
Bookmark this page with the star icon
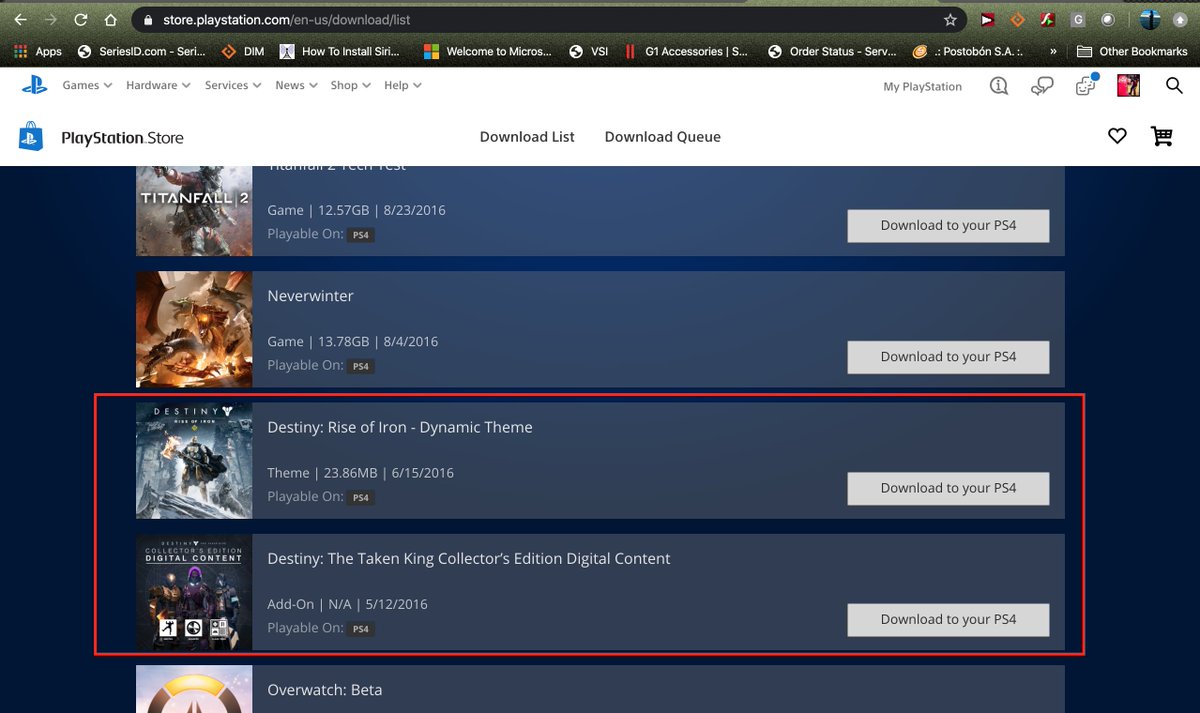point(950,19)
